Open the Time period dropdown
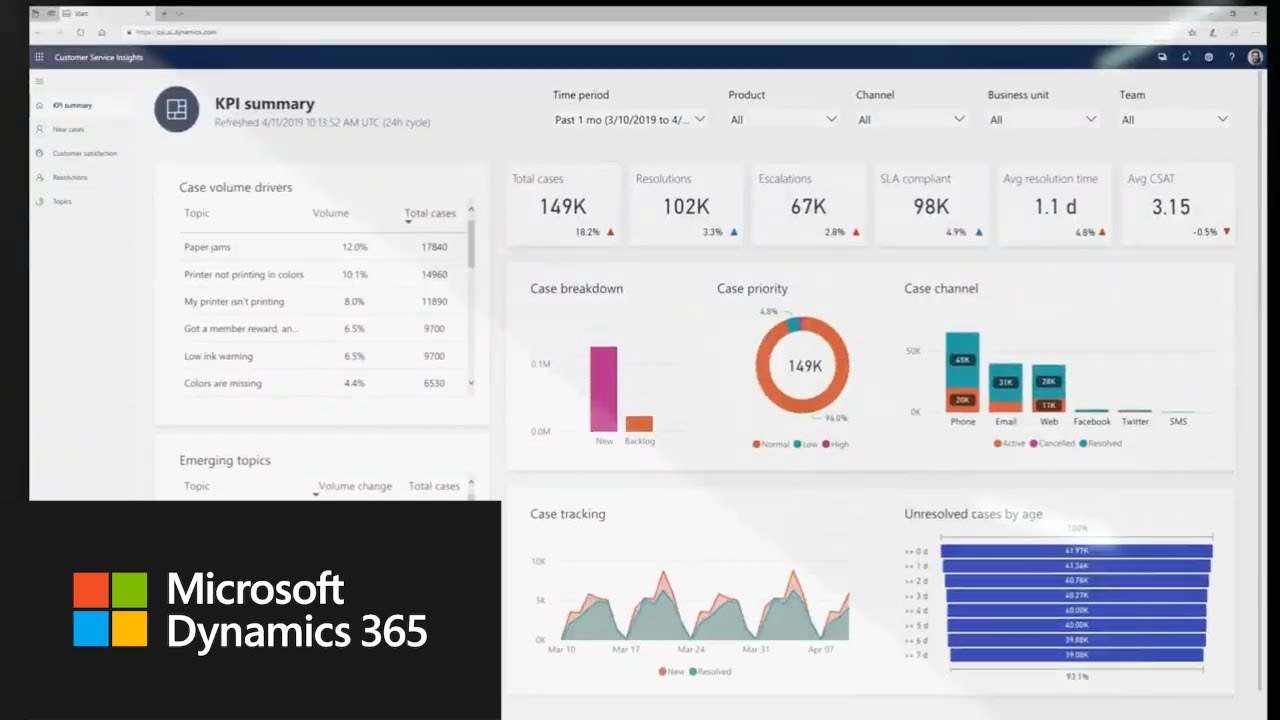Image resolution: width=1280 pixels, height=720 pixels. pos(630,118)
